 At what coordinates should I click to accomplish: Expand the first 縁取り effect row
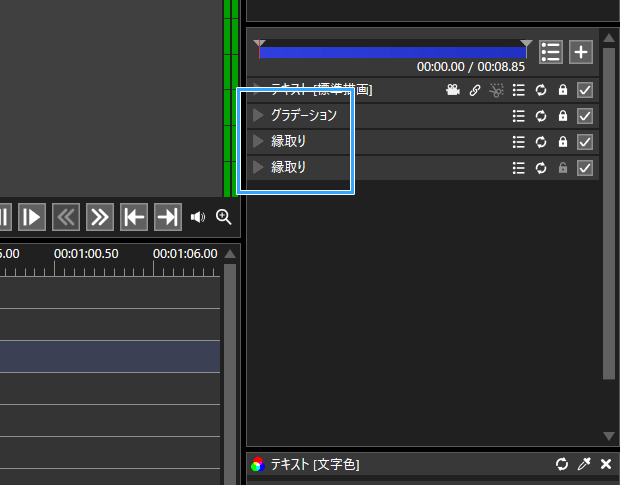[x=258, y=141]
